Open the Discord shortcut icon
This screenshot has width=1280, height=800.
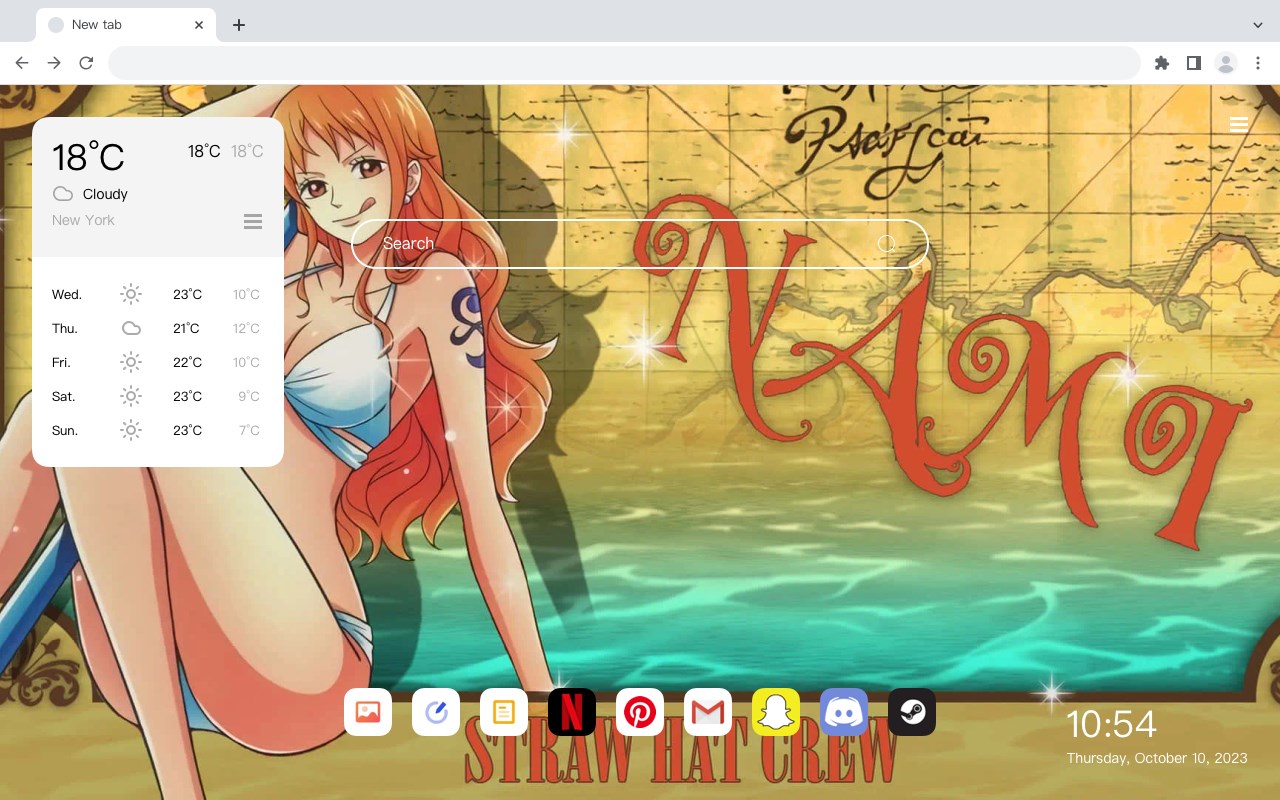(844, 712)
